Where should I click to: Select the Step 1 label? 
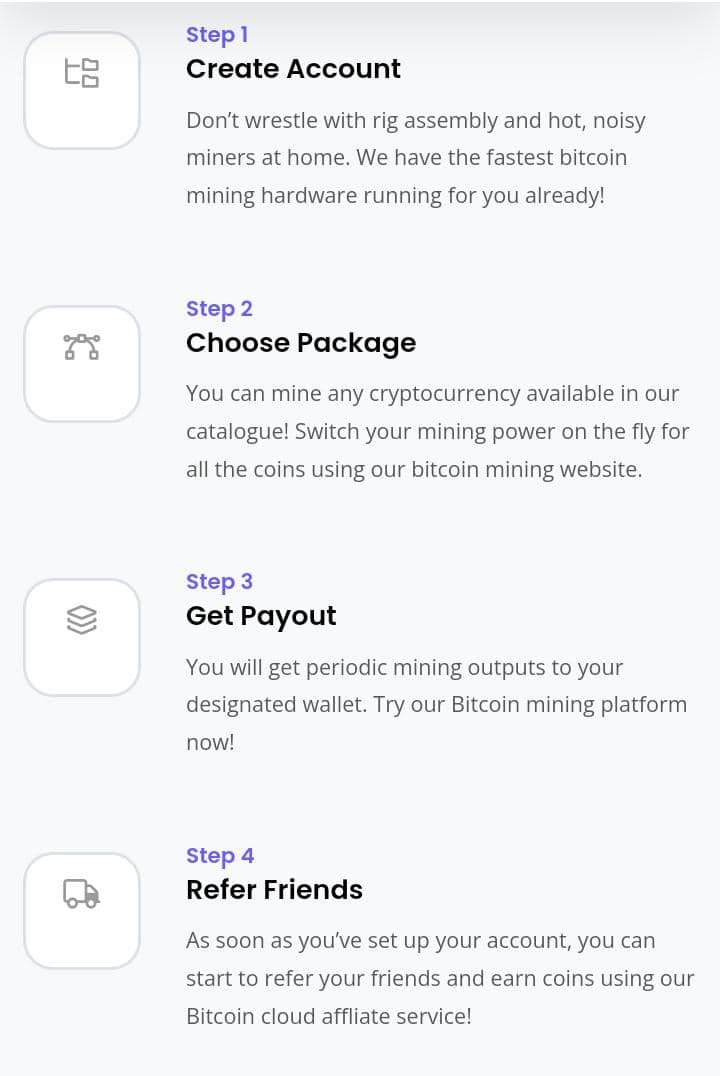coord(217,34)
